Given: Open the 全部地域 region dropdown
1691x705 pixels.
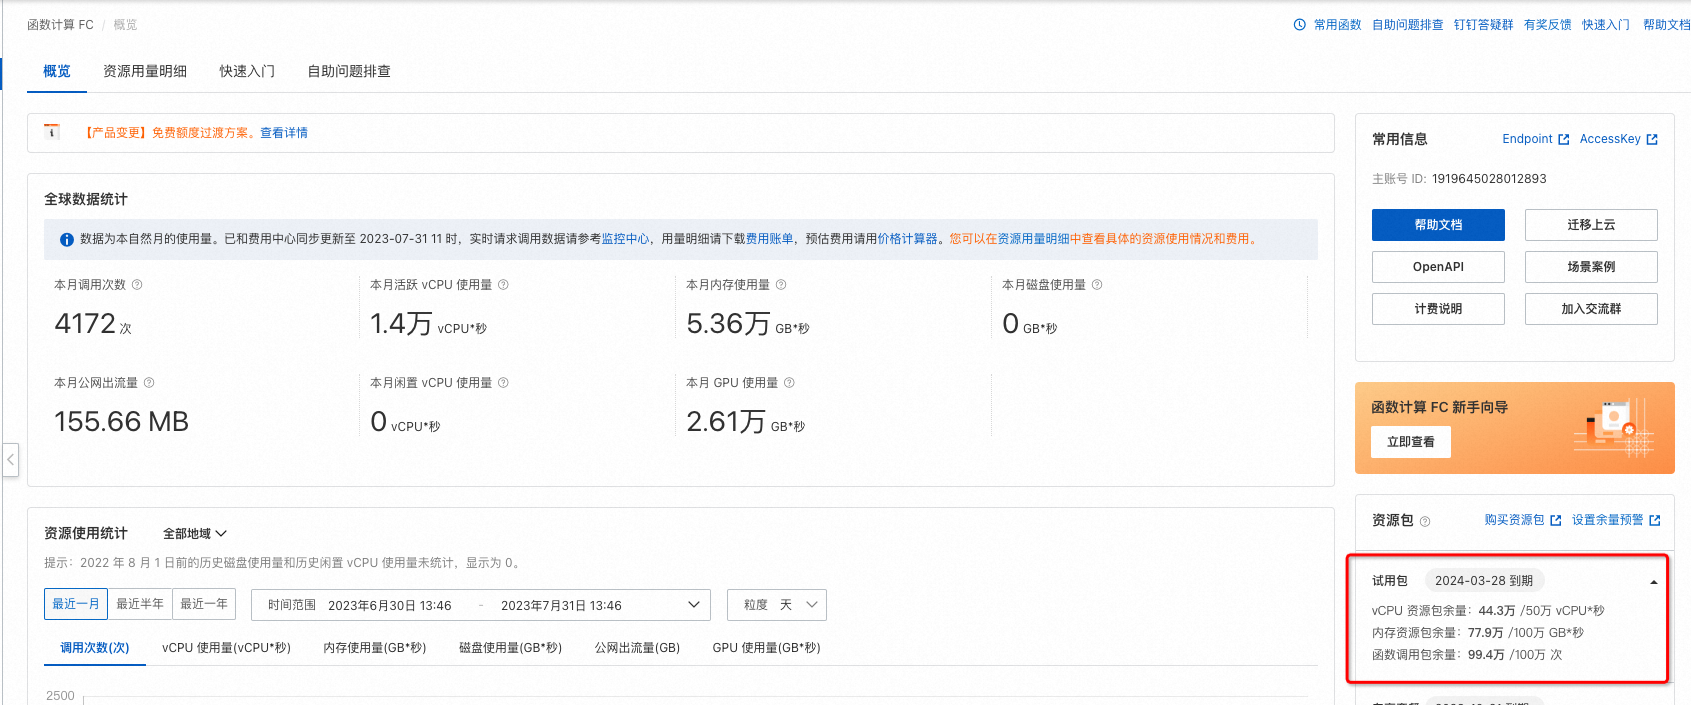Looking at the screenshot, I should click(195, 534).
